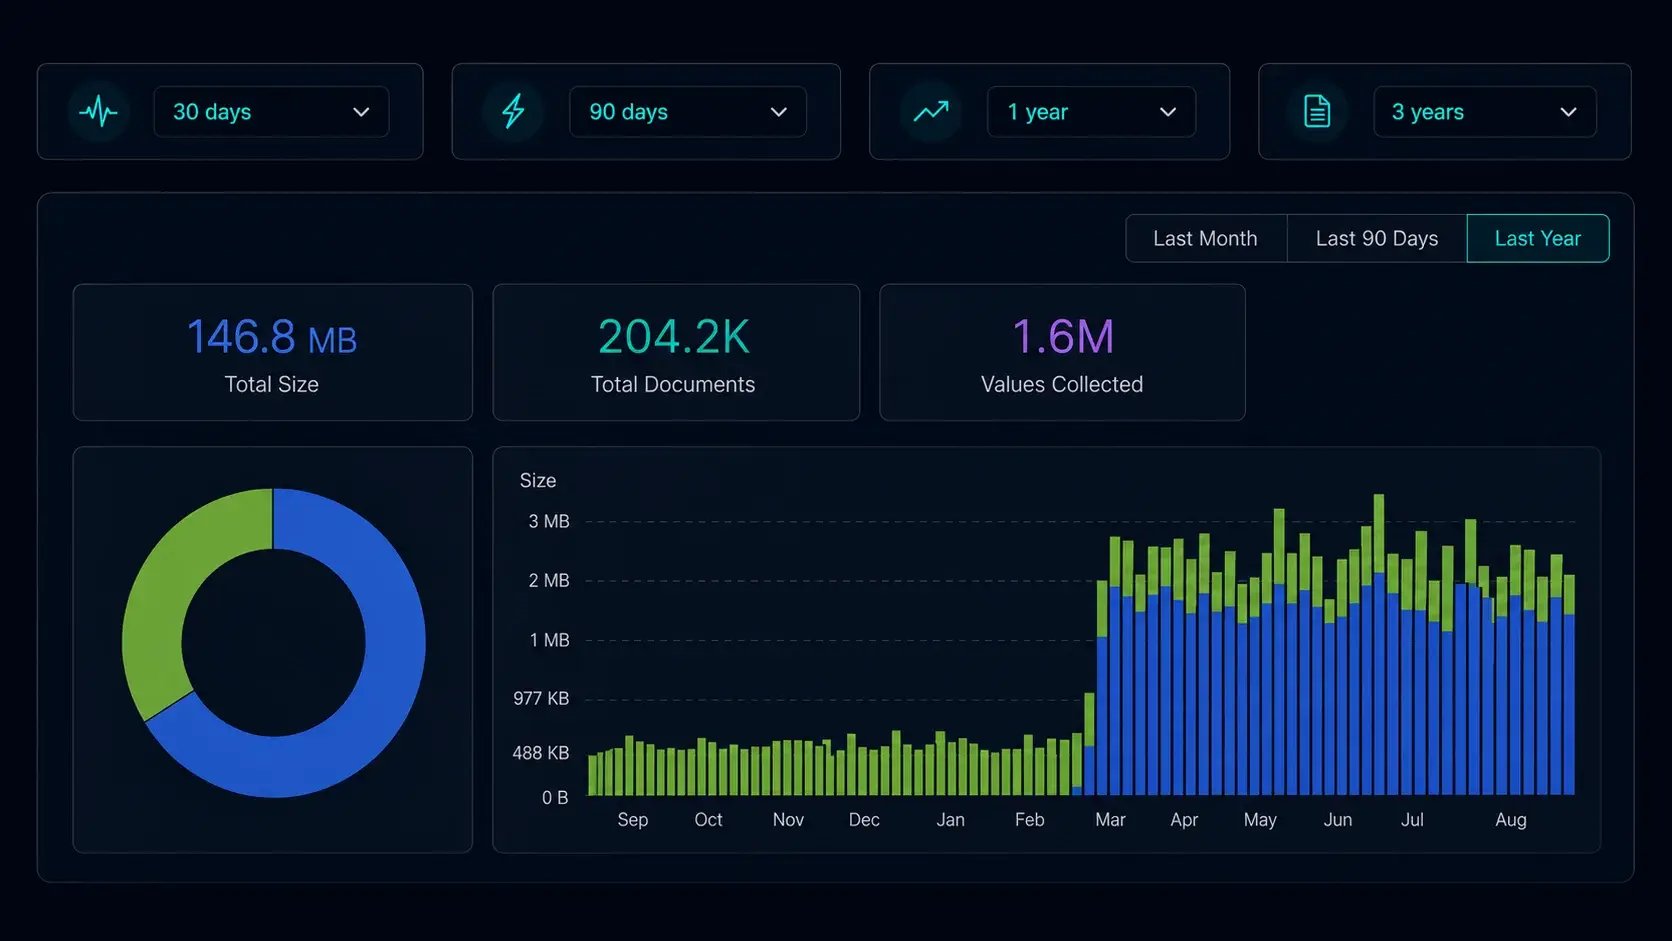Select the Last Year range
Viewport: 1672px width, 941px height.
[1538, 238]
